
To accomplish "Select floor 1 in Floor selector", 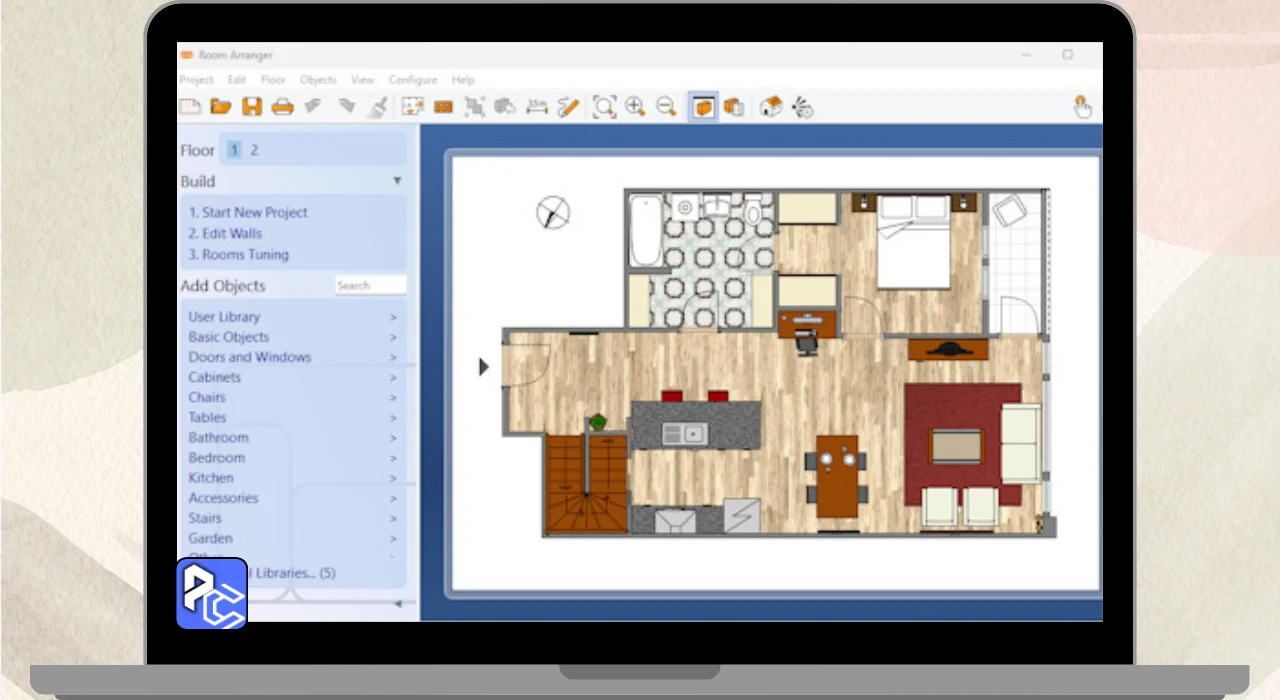I will click(x=234, y=150).
